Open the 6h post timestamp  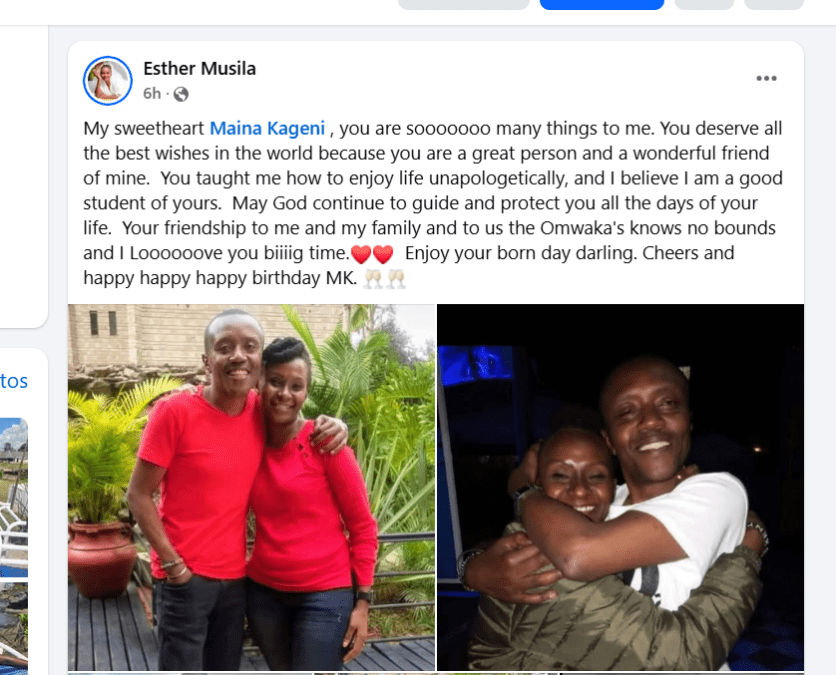click(151, 94)
